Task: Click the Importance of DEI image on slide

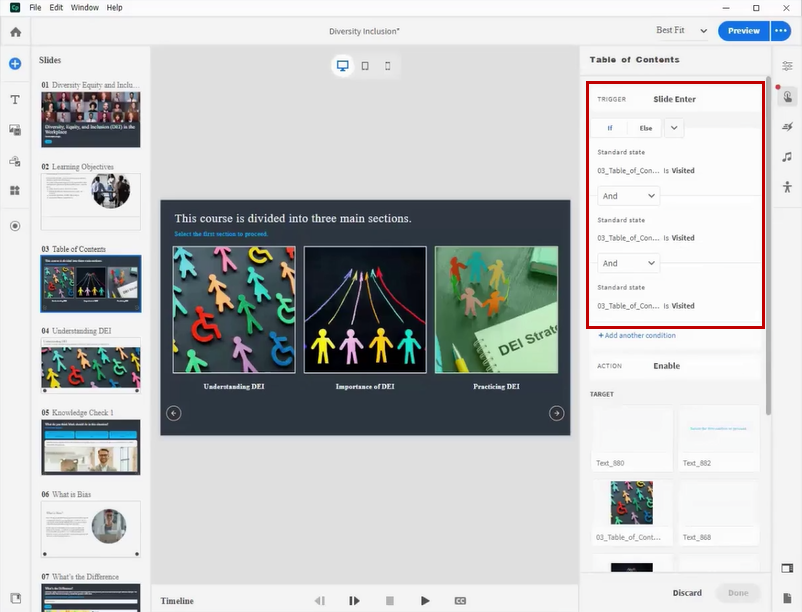Action: pyautogui.click(x=365, y=310)
